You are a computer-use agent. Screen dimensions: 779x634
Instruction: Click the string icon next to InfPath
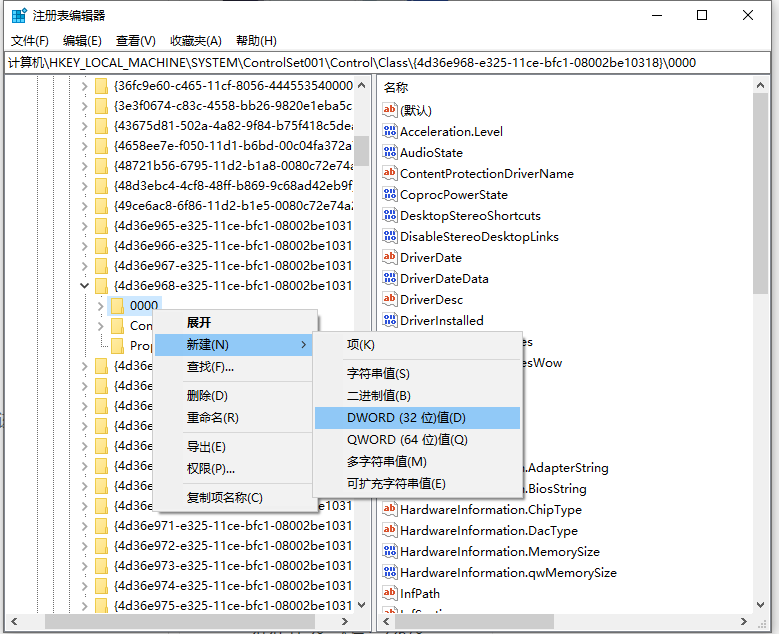(390, 593)
